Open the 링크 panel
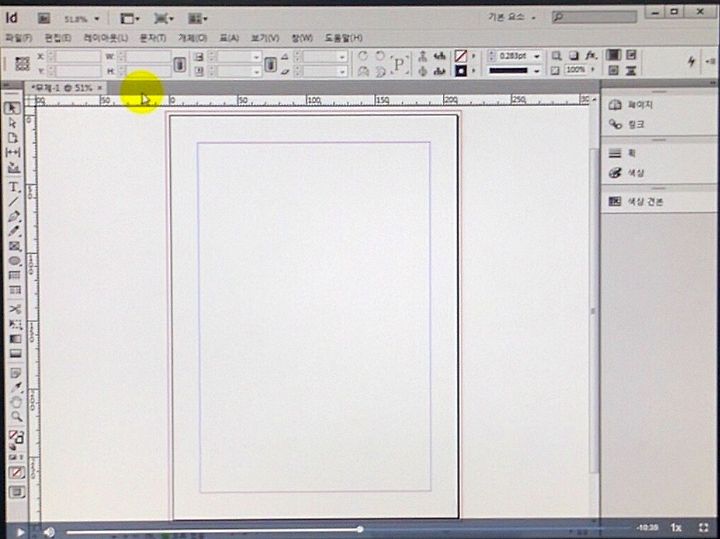The height and width of the screenshot is (539, 720). [x=626, y=124]
